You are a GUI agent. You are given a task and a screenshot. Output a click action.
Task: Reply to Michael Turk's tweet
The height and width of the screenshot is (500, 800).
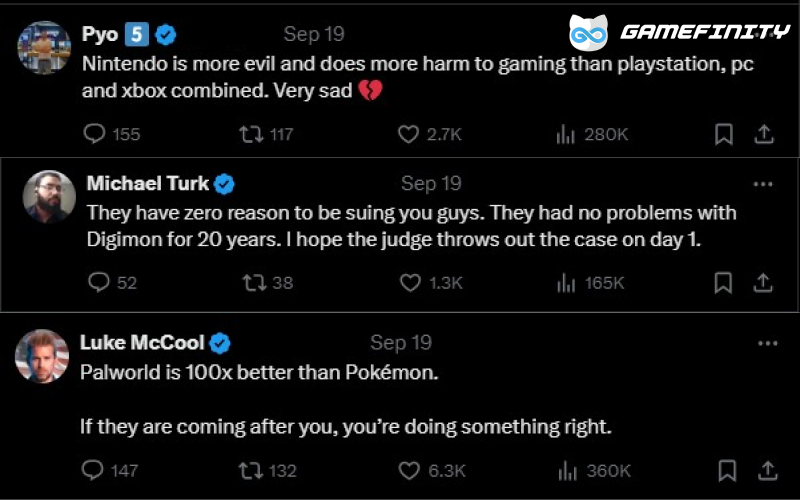[98, 283]
